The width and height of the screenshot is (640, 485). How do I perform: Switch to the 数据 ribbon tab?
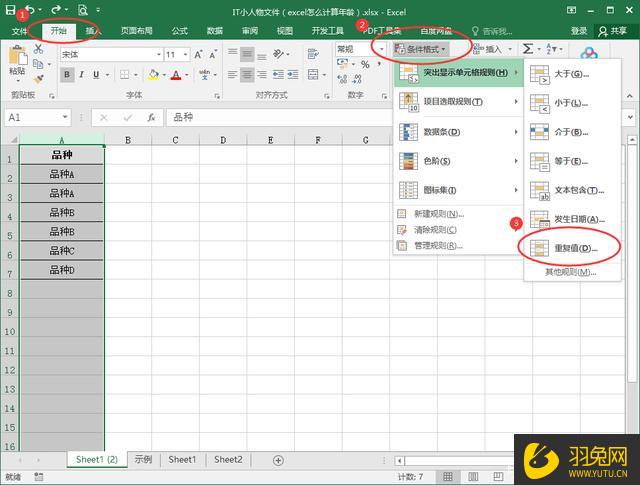215,31
